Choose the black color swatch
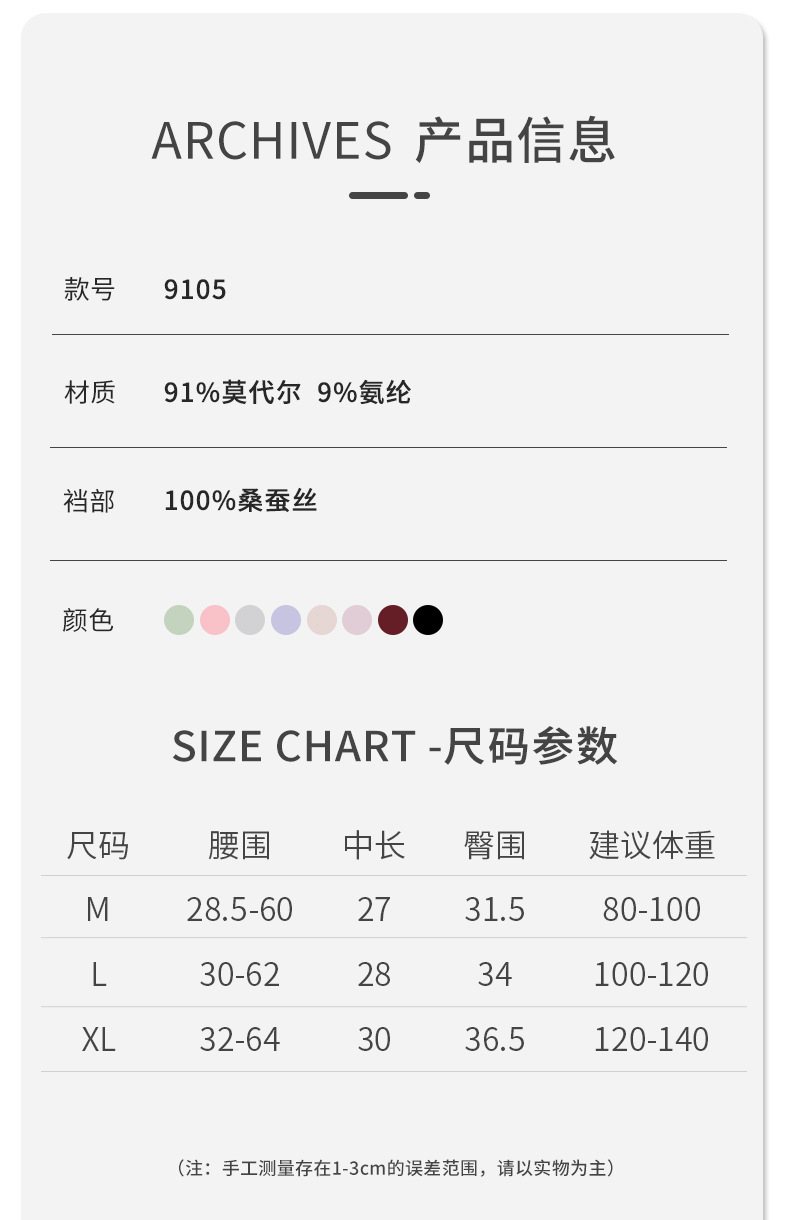 [428, 620]
